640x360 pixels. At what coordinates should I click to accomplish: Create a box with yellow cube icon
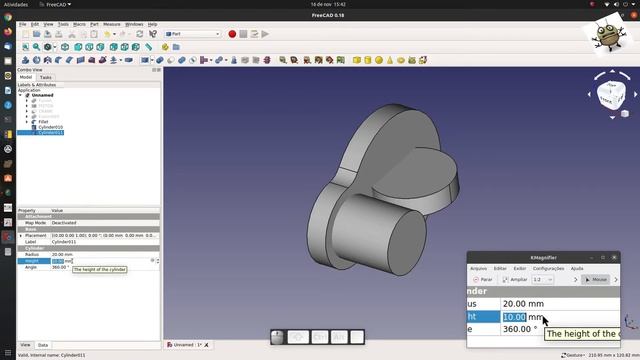pyautogui.click(x=357, y=60)
